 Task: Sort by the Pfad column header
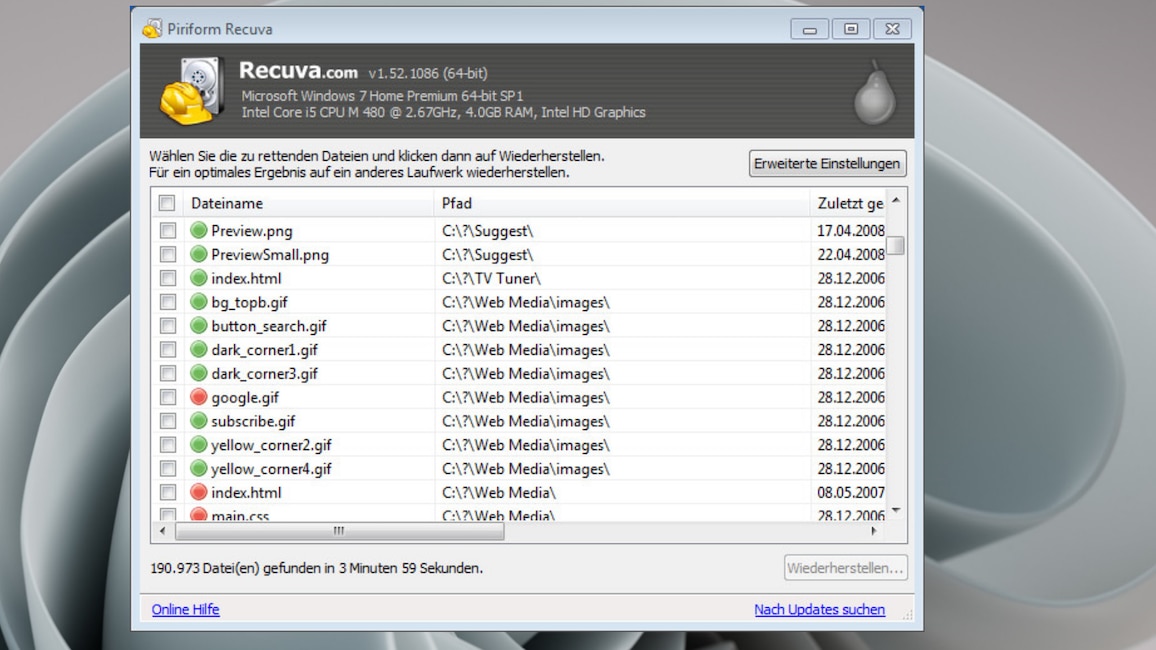[622, 203]
